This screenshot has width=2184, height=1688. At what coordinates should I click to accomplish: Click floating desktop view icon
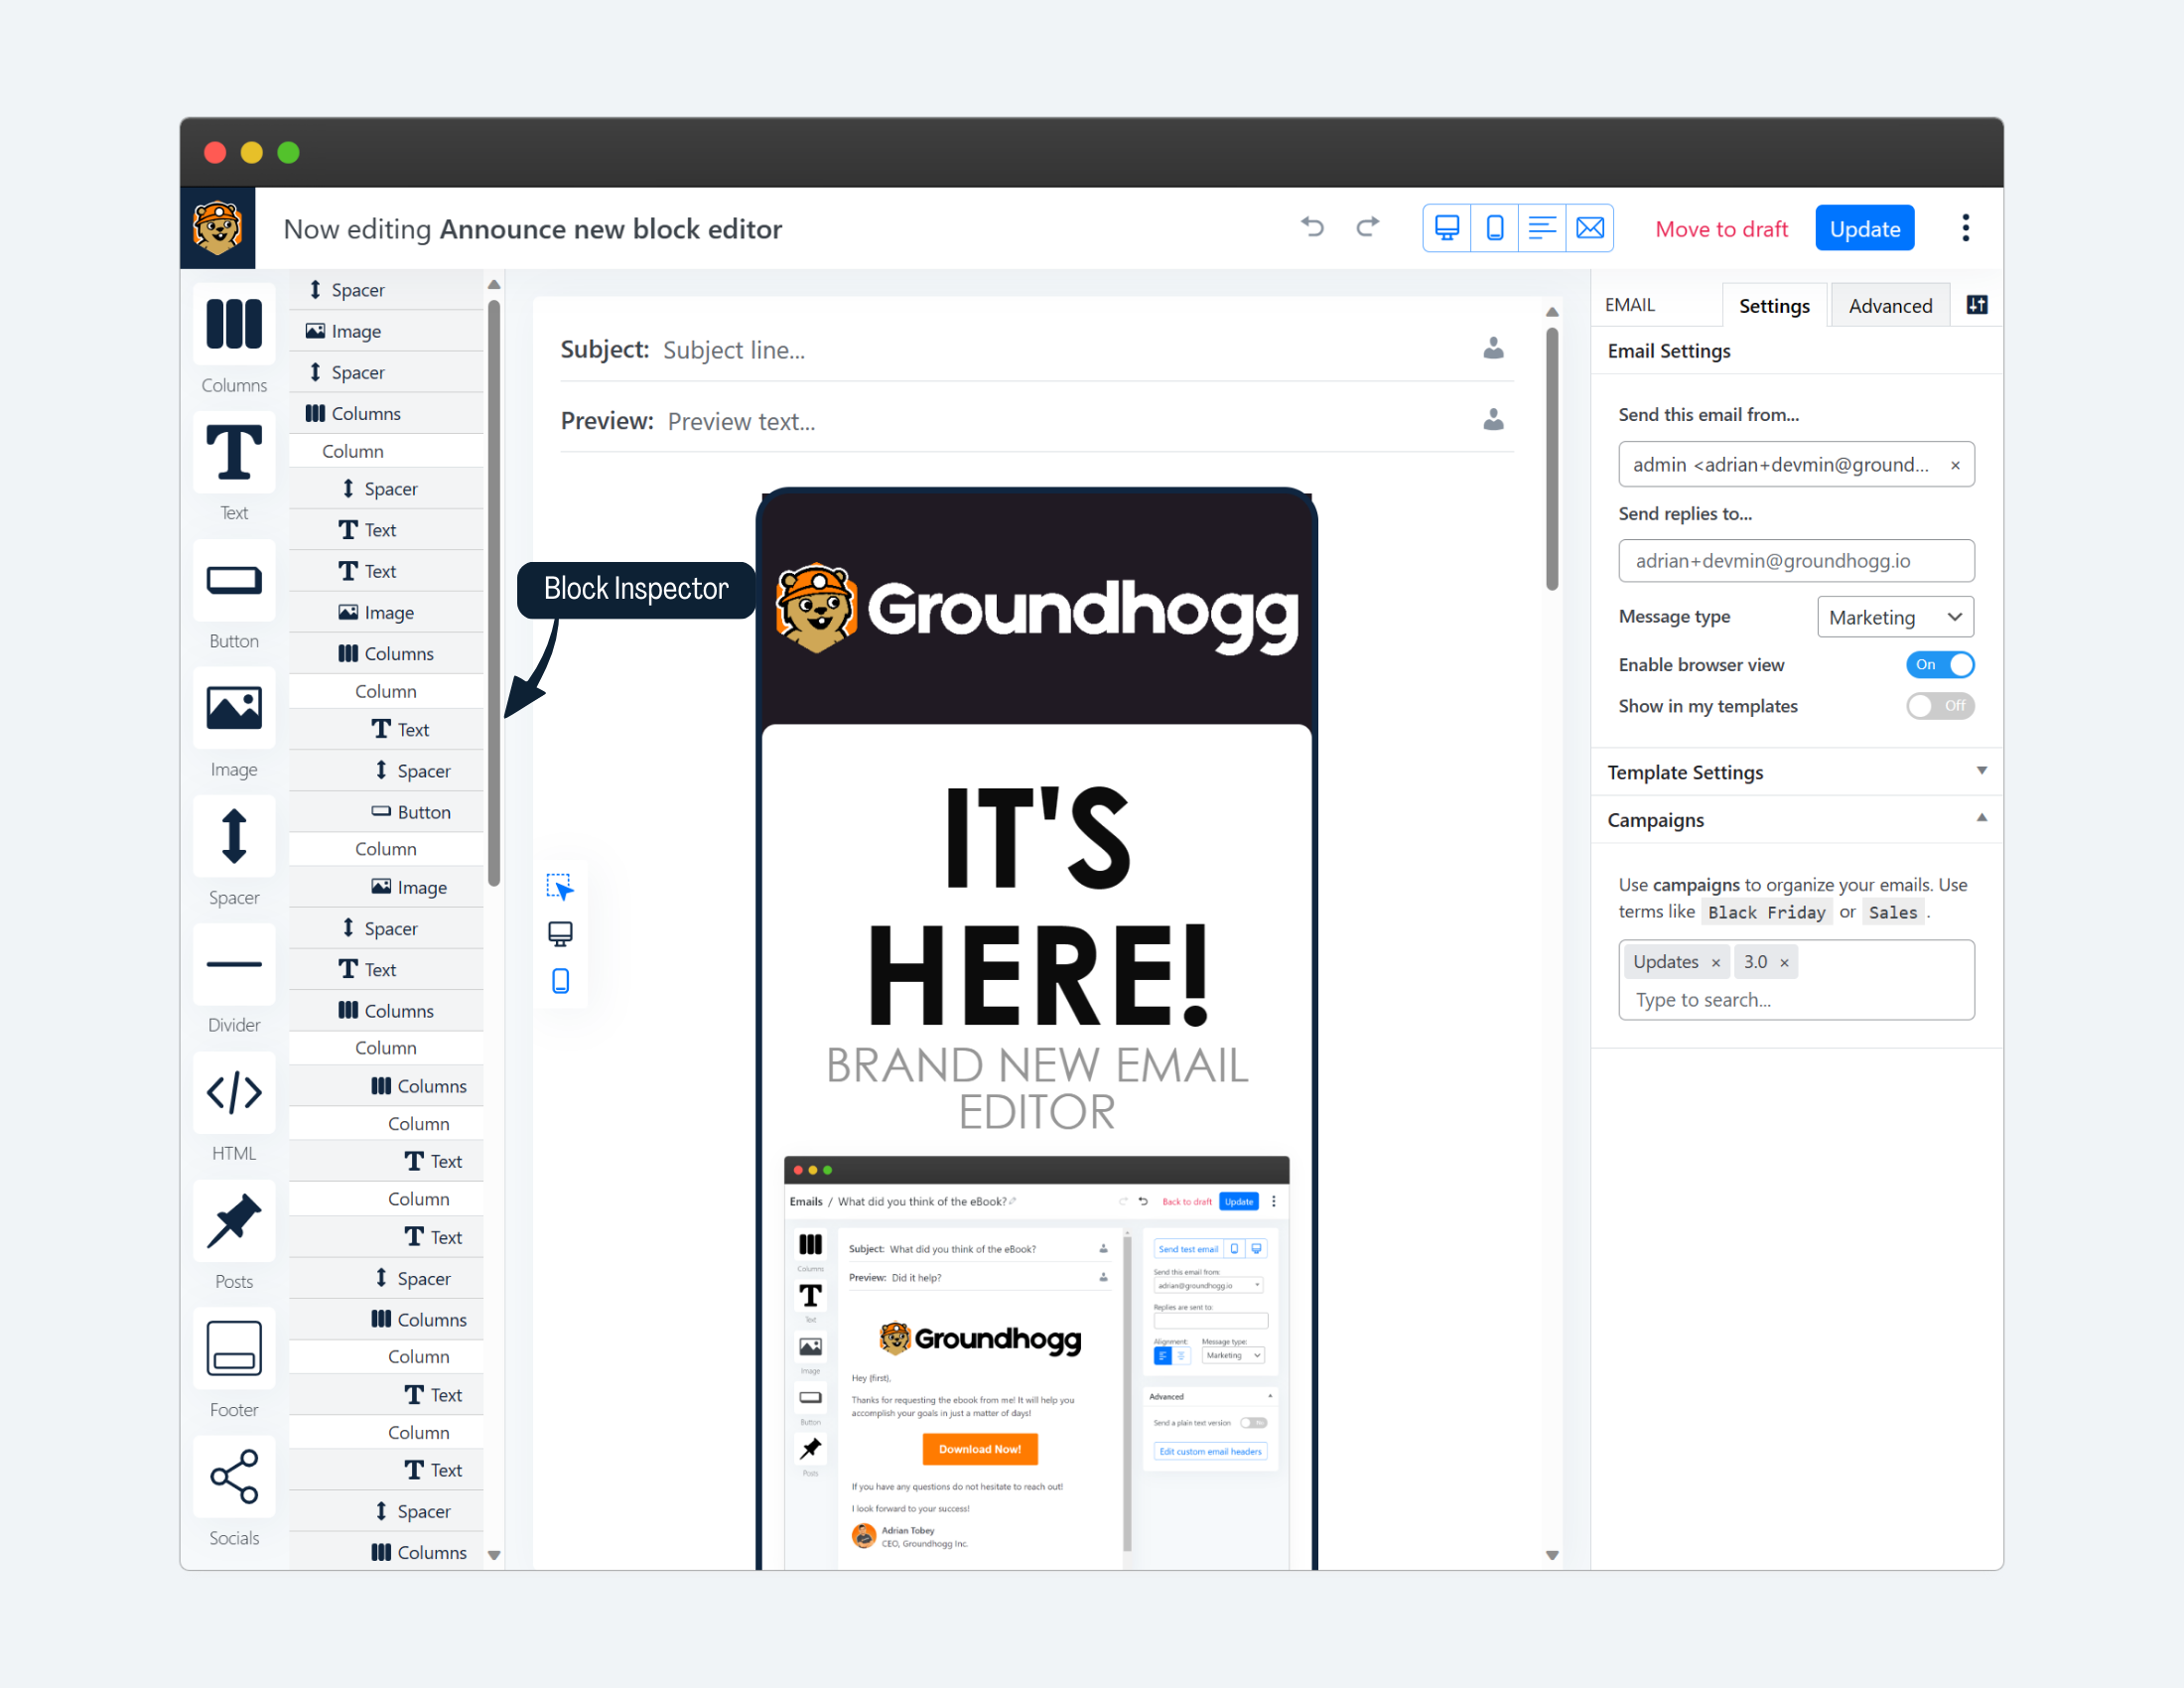560,934
